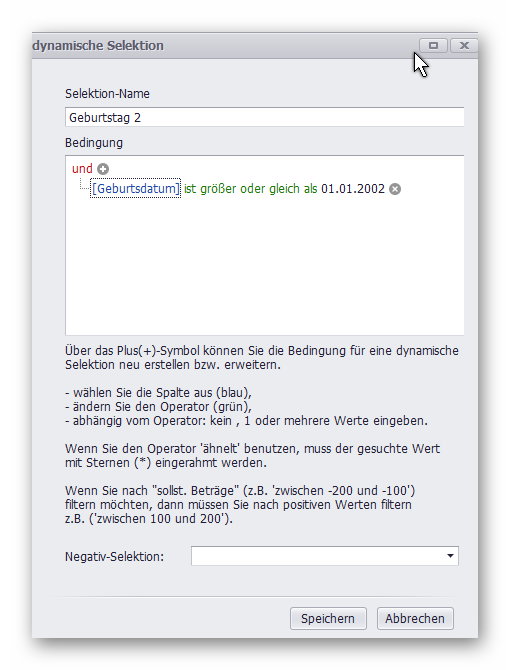Open the Negativ-Selektion dropdown arrow
This screenshot has height=670, width=510.
(x=450, y=556)
